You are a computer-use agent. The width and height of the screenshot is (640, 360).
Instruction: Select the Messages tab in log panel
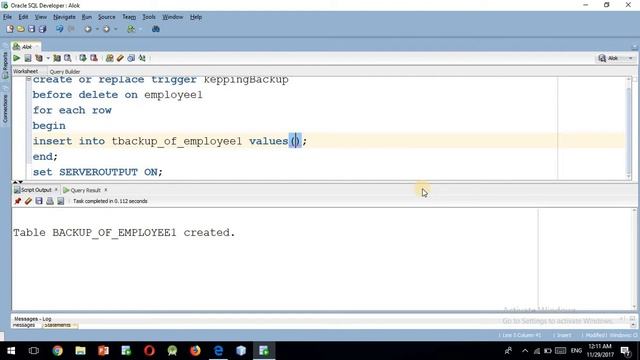(x=24, y=325)
